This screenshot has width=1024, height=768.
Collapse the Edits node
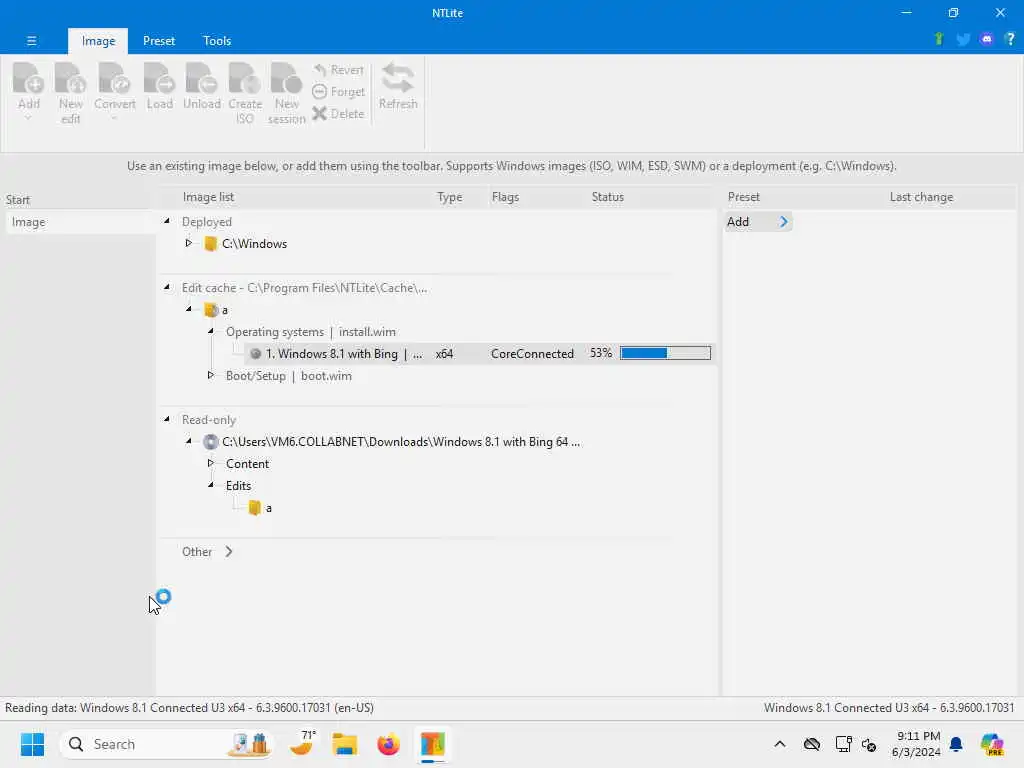[211, 485]
